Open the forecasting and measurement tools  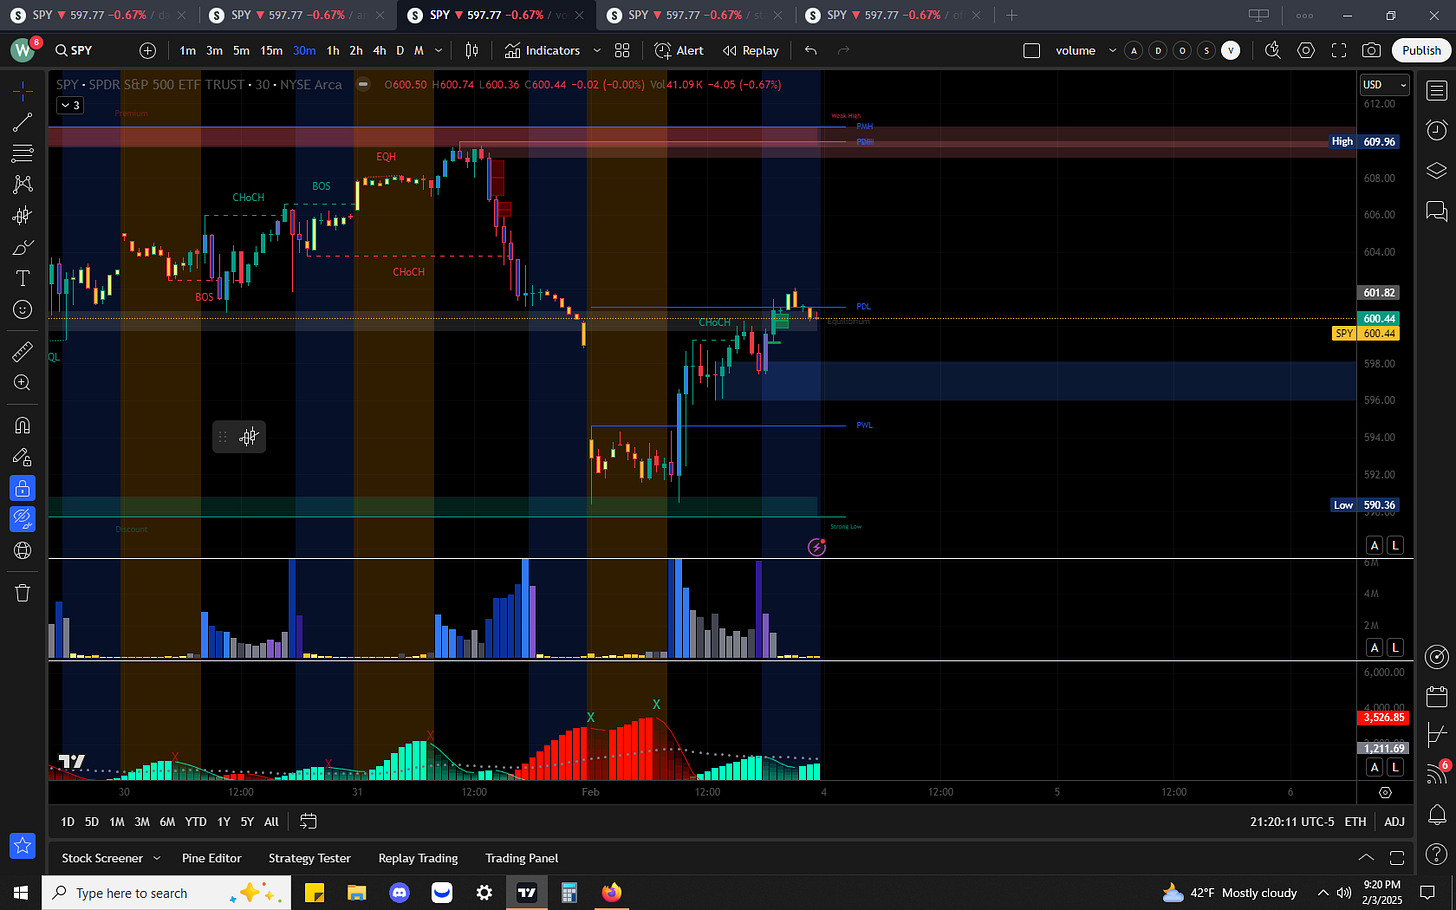click(x=22, y=215)
